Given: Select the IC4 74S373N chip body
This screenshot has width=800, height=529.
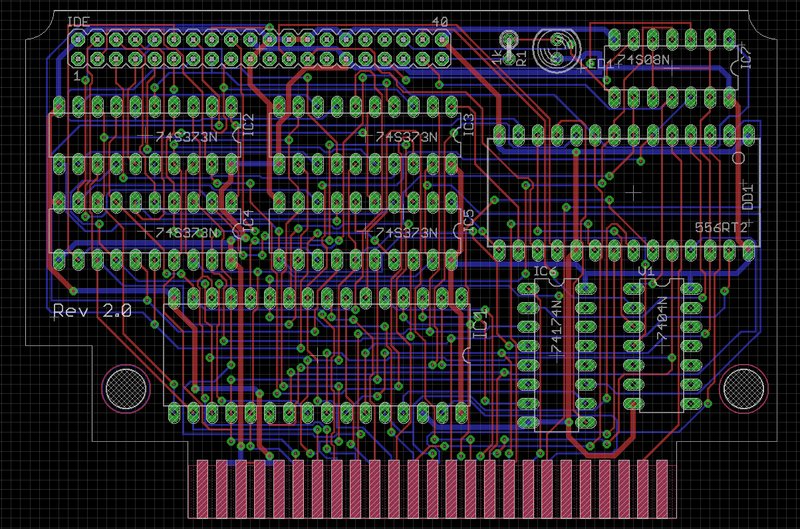Looking at the screenshot, I should 144,231.
